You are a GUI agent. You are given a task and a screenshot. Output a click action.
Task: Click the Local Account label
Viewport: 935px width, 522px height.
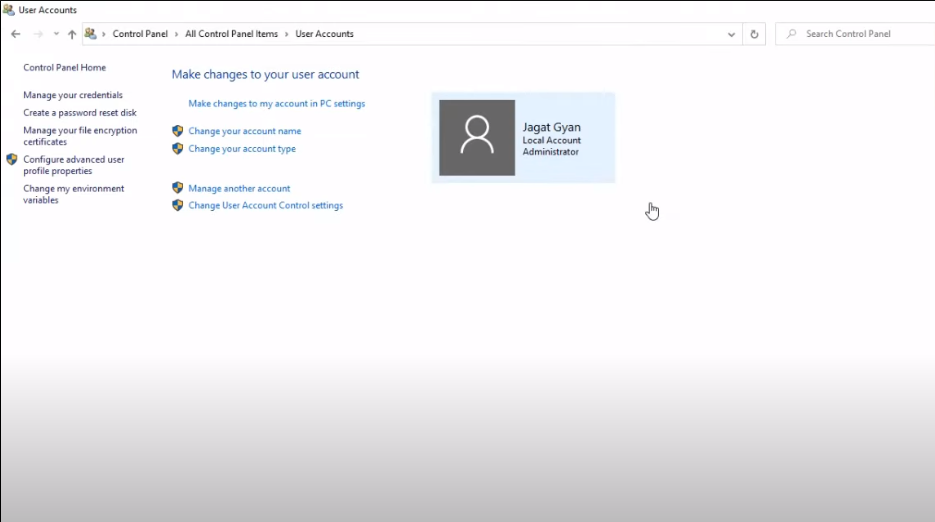552,140
